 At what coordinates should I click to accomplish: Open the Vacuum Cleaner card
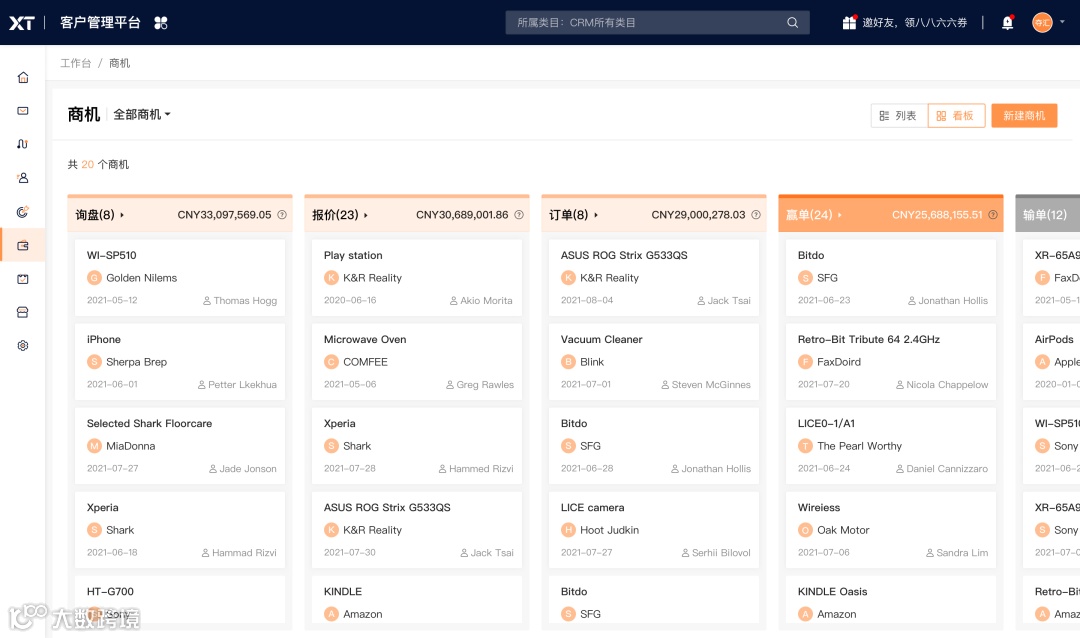point(654,362)
